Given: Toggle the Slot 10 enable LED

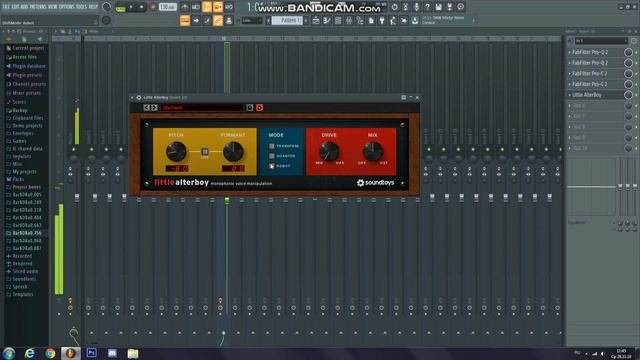Looking at the screenshot, I should 637,149.
